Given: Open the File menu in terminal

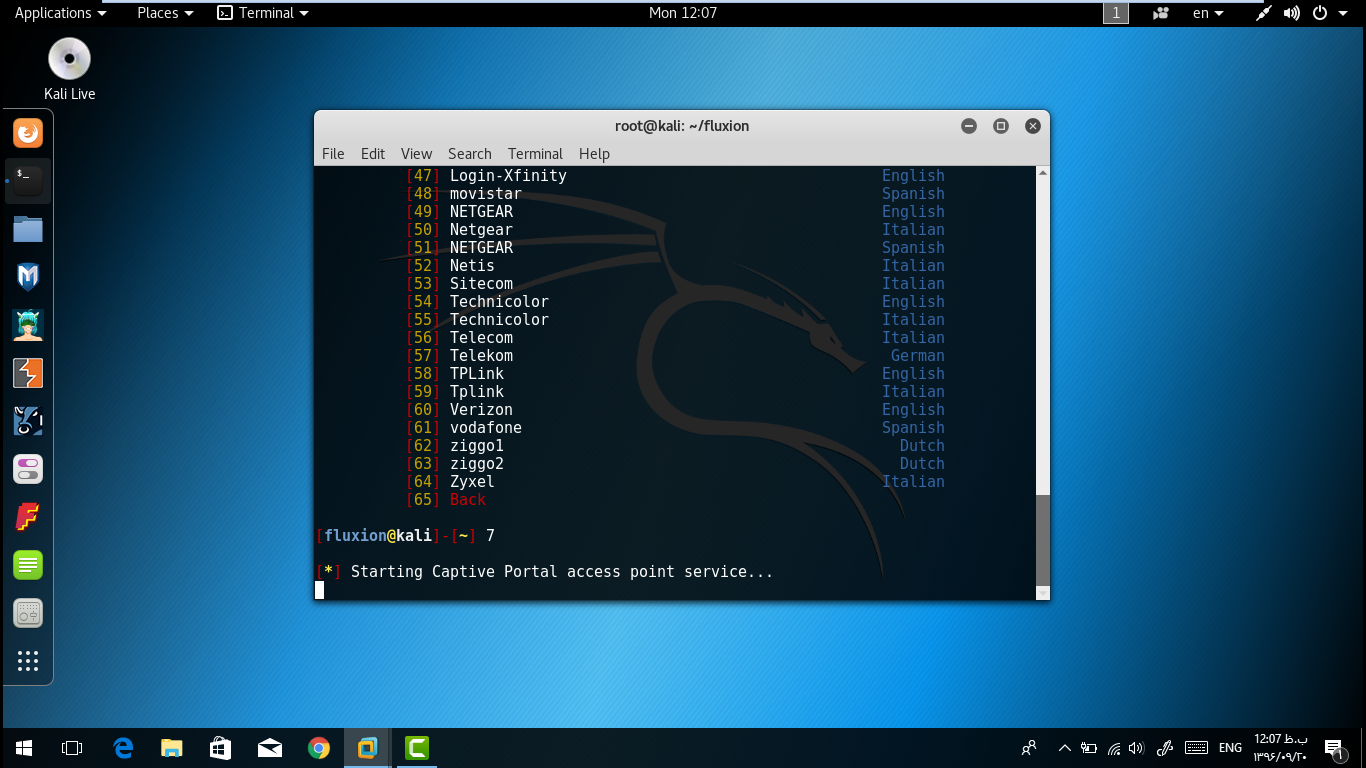Looking at the screenshot, I should [x=333, y=153].
